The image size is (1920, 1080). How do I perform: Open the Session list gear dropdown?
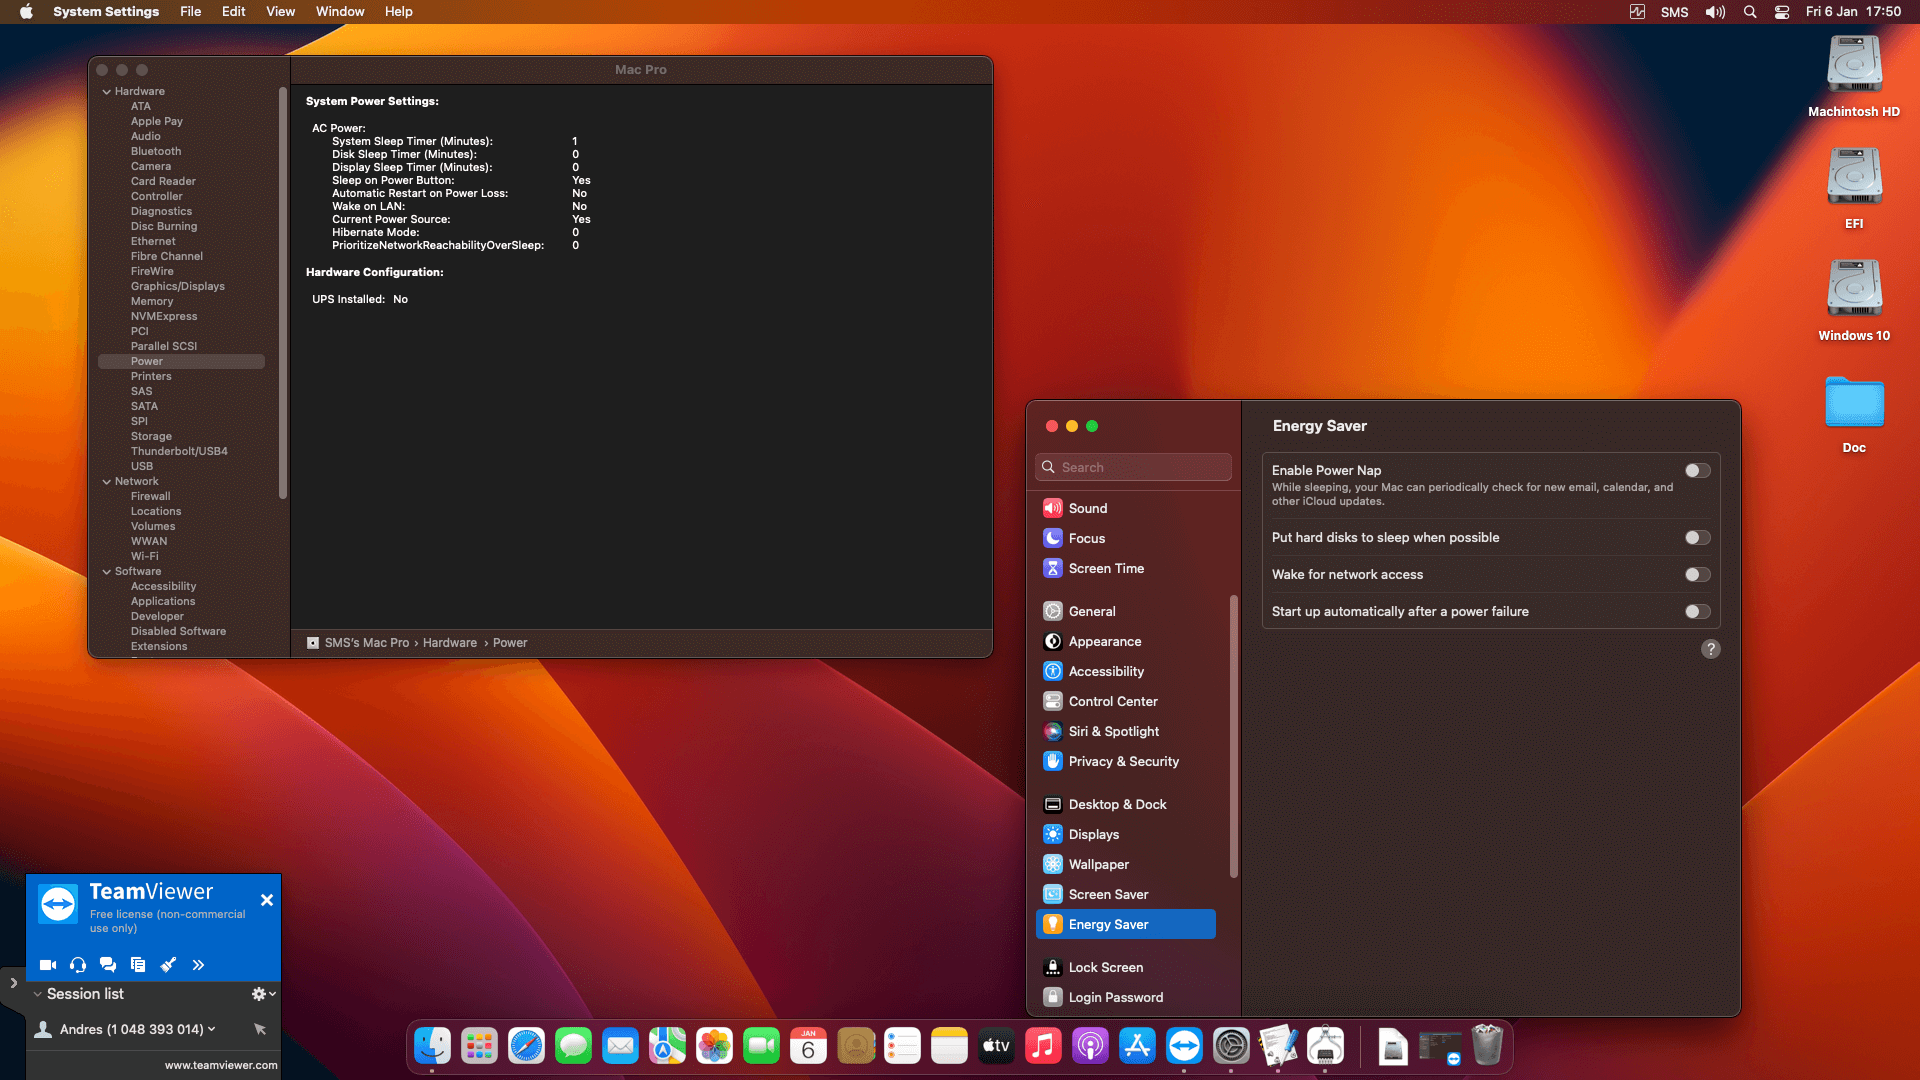pos(262,993)
